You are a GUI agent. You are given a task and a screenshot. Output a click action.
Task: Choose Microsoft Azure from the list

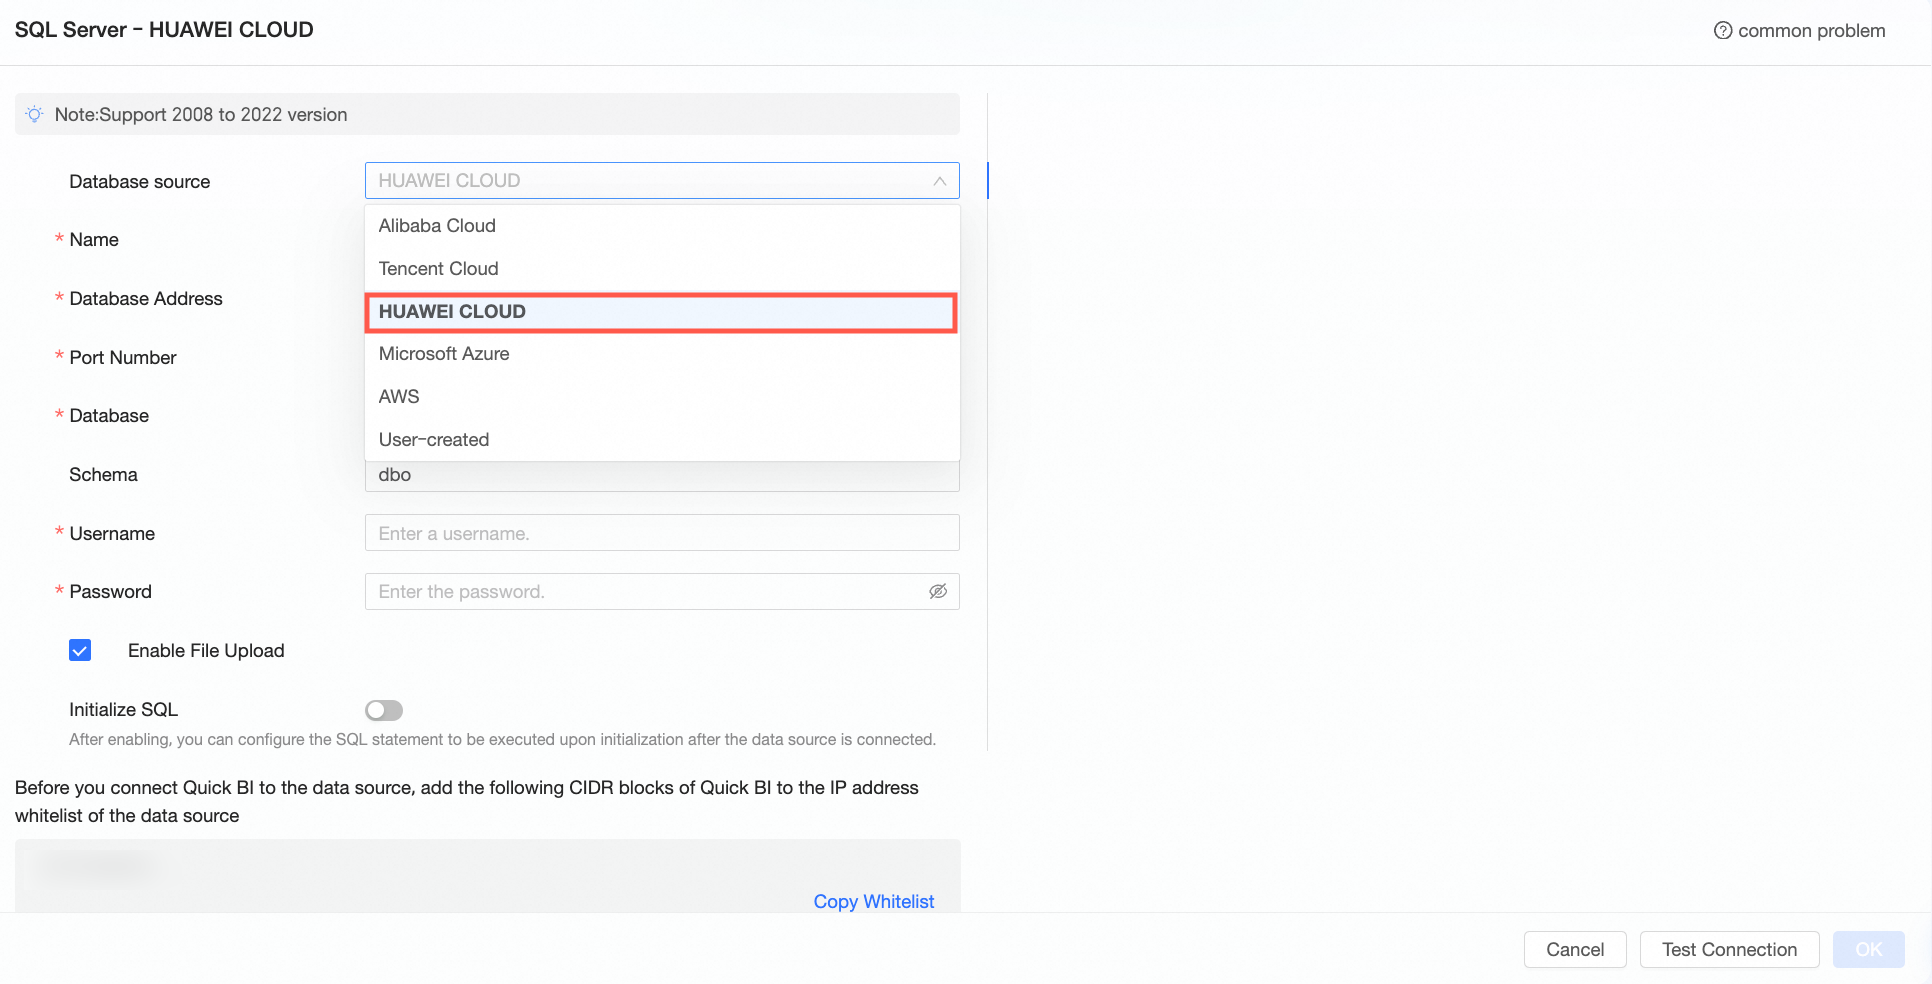[444, 353]
